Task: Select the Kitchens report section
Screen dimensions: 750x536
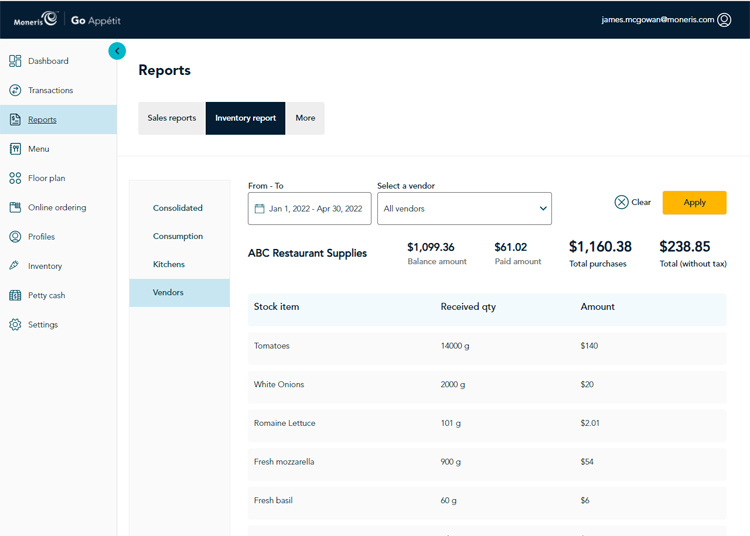Action: point(168,264)
